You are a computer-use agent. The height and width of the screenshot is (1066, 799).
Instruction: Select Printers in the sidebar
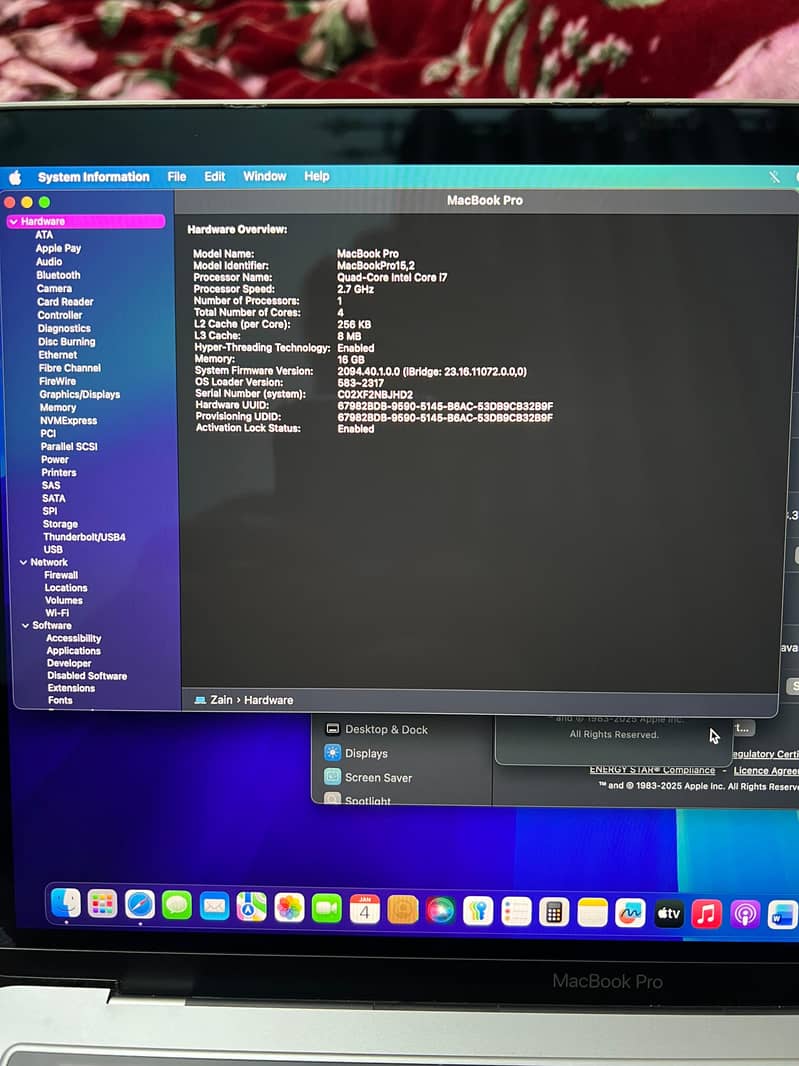58,472
